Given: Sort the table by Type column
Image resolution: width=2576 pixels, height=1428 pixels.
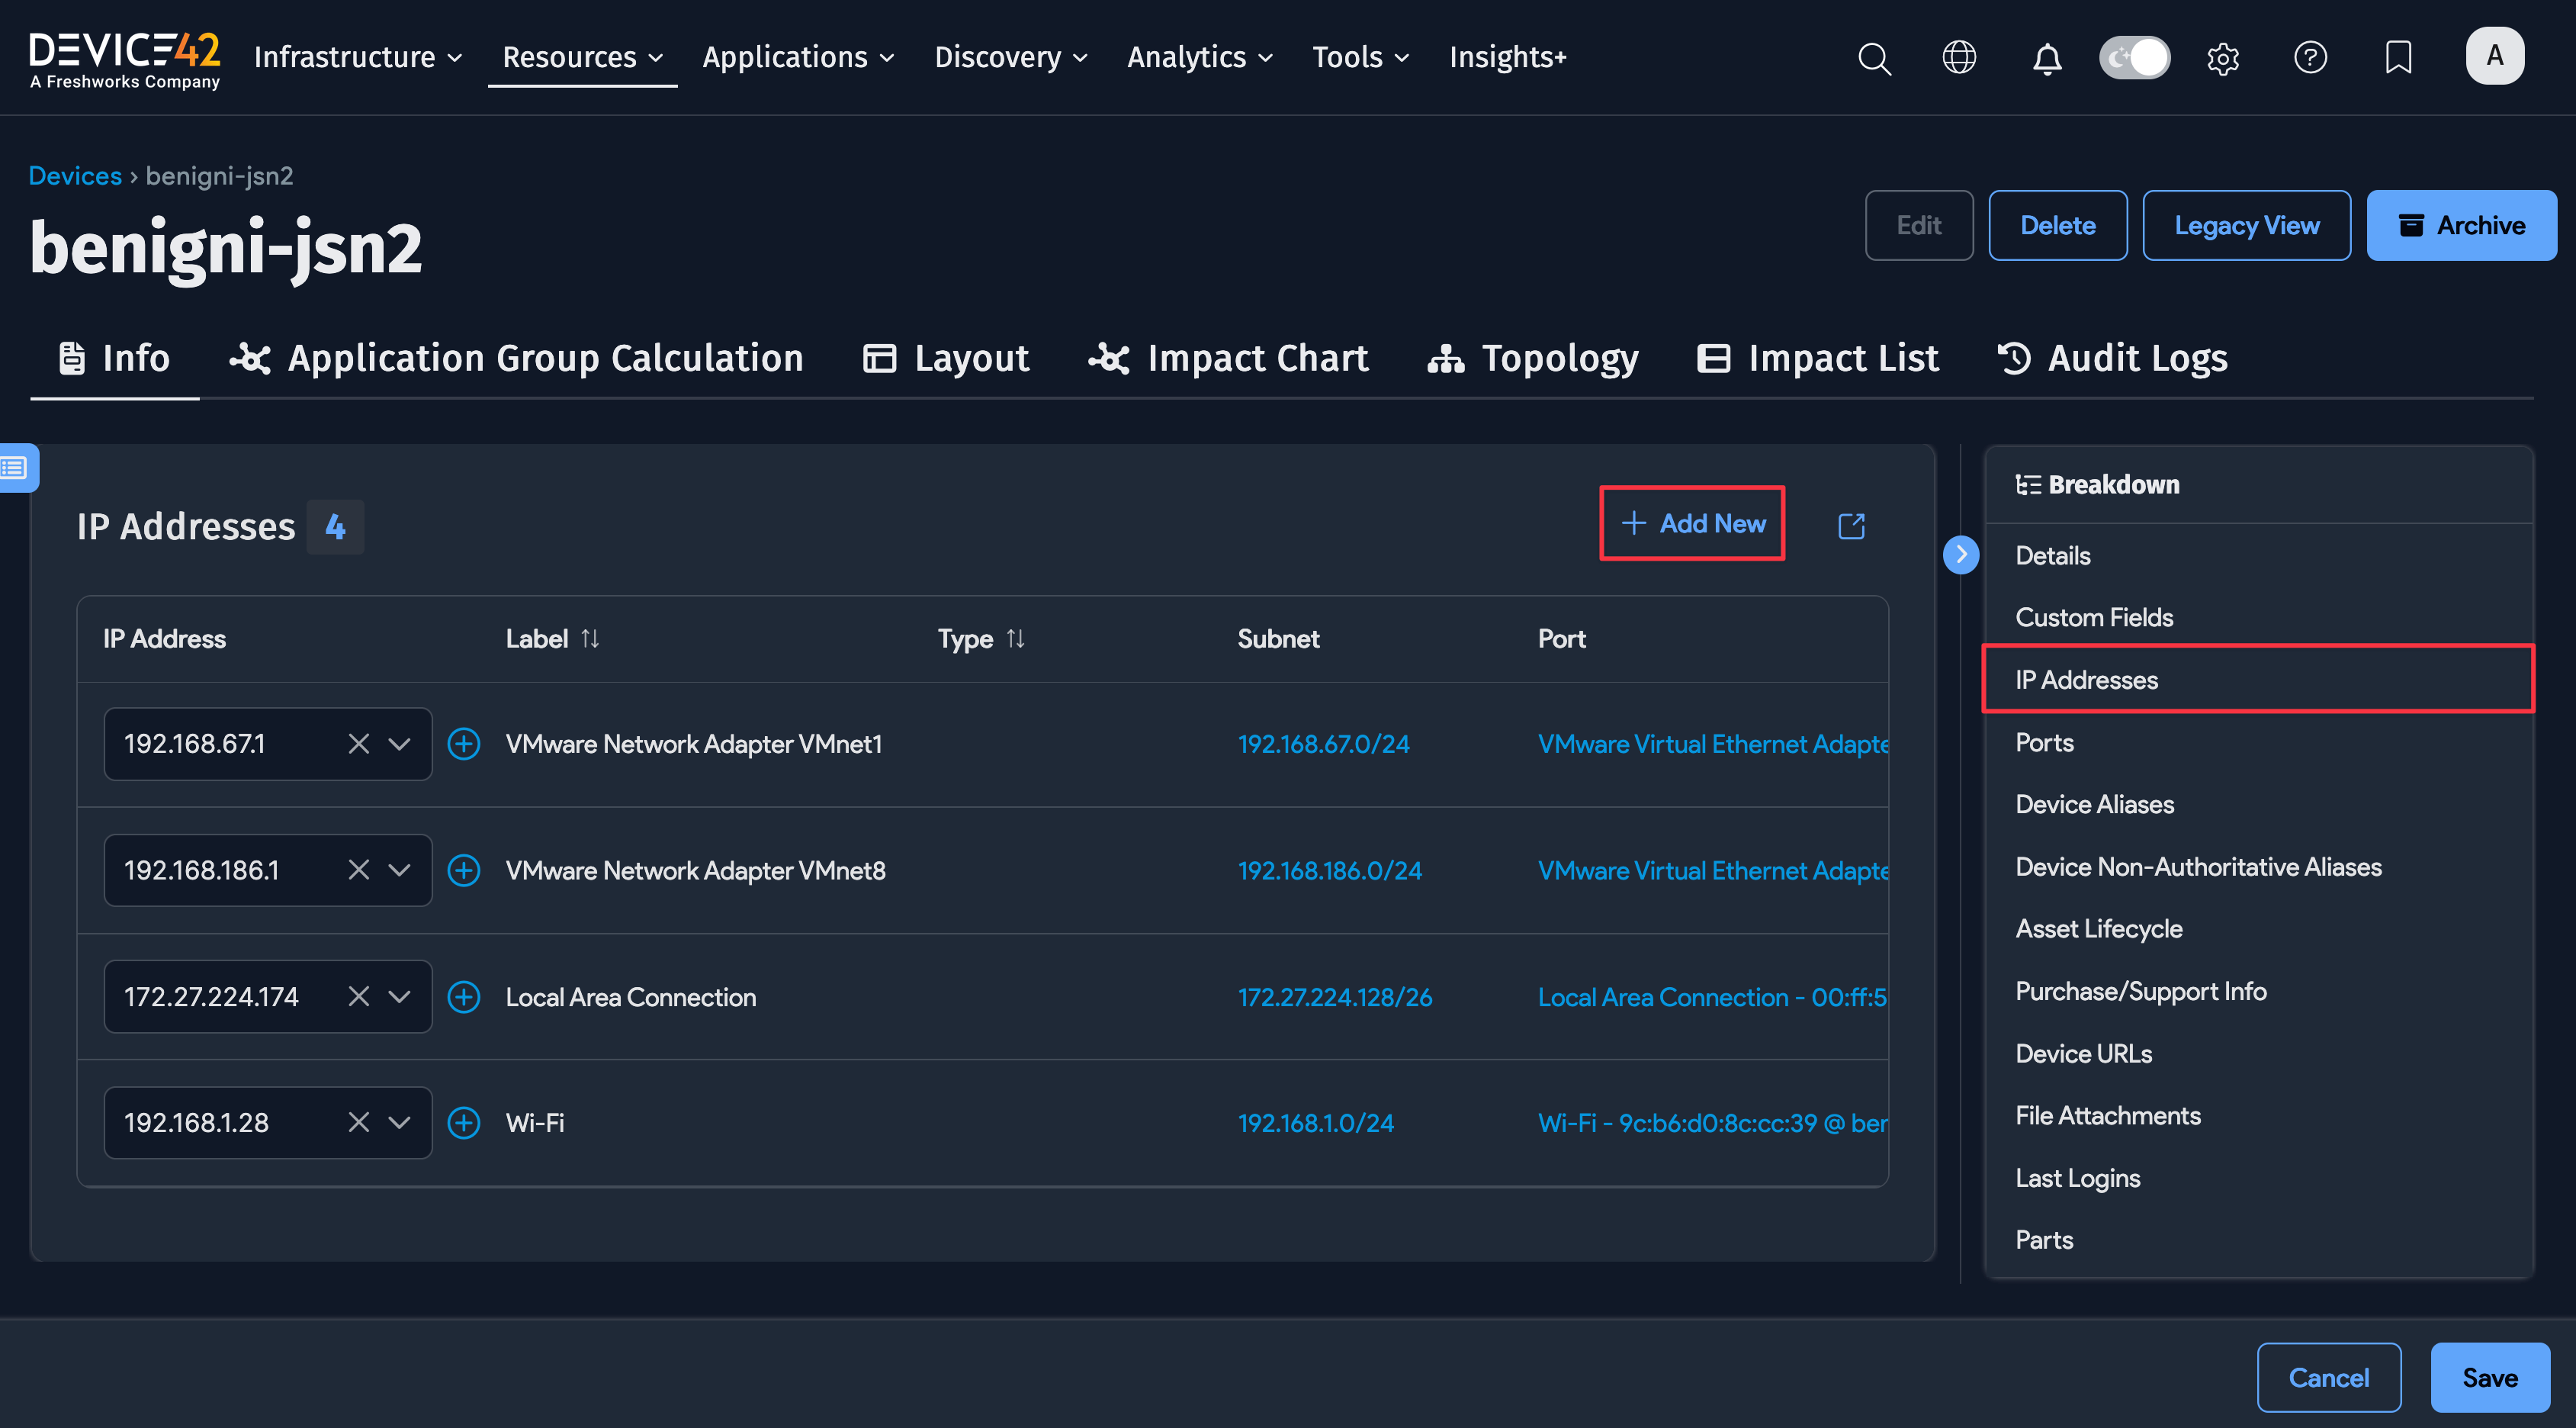Looking at the screenshot, I should [1015, 639].
